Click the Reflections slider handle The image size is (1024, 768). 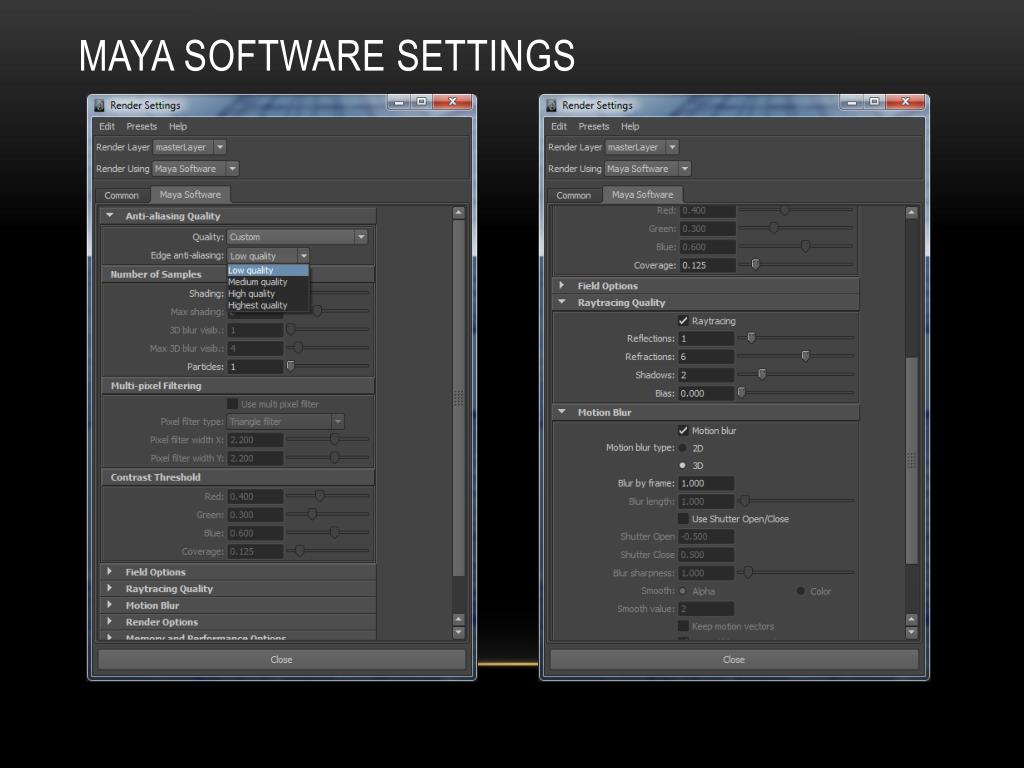pos(751,338)
